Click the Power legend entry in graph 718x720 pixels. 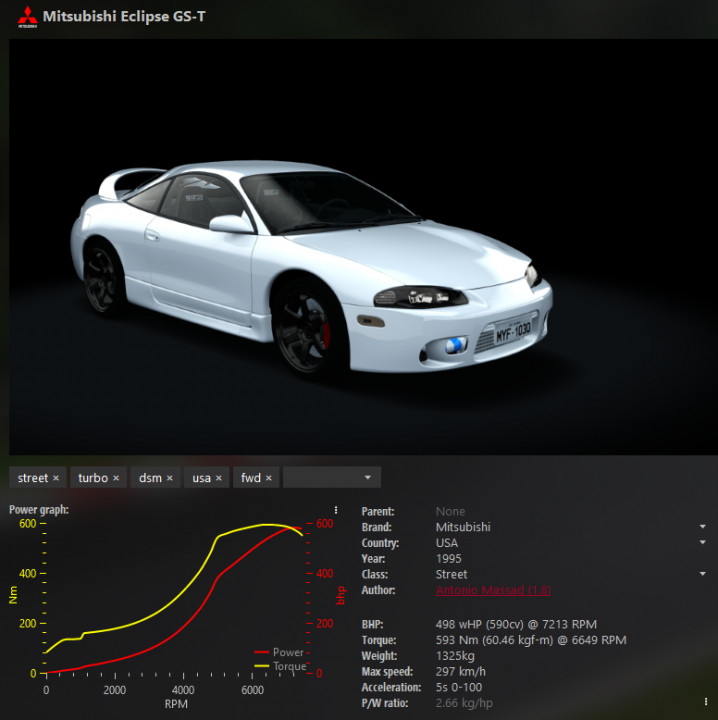[279, 652]
